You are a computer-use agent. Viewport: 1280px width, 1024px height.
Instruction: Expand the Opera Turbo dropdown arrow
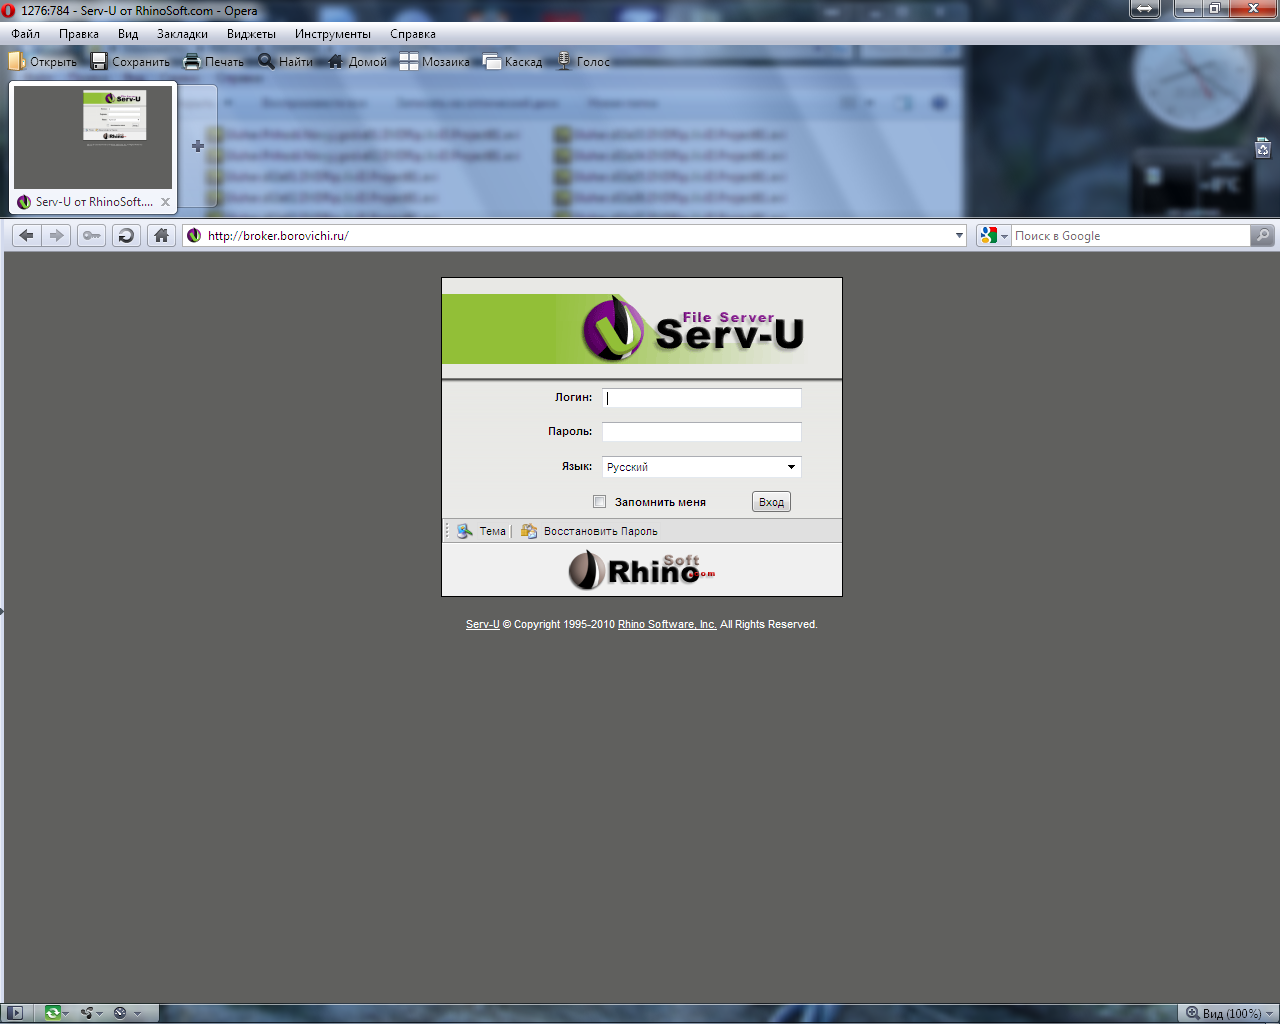coord(137,1014)
